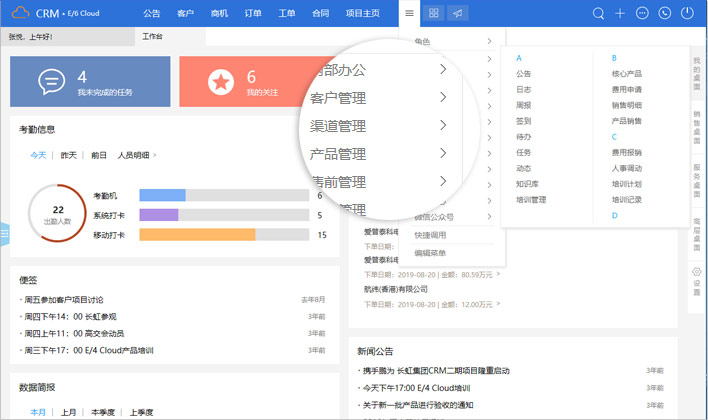Click the paper plane send icon
This screenshot has height=420, width=708.
tap(457, 13)
